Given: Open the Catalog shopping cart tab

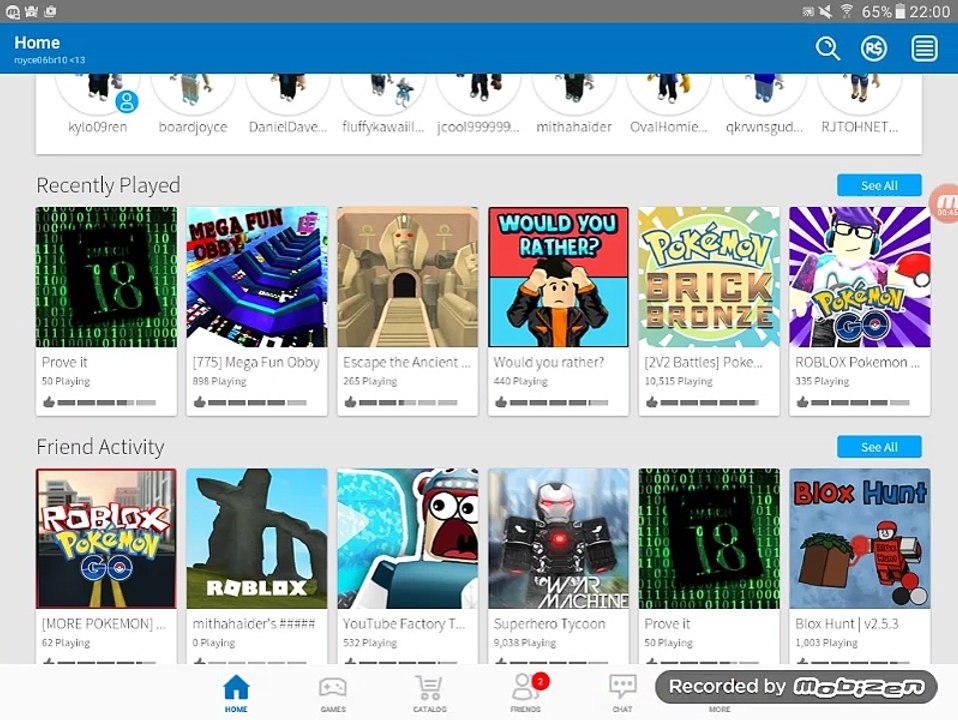Looking at the screenshot, I should click(430, 693).
